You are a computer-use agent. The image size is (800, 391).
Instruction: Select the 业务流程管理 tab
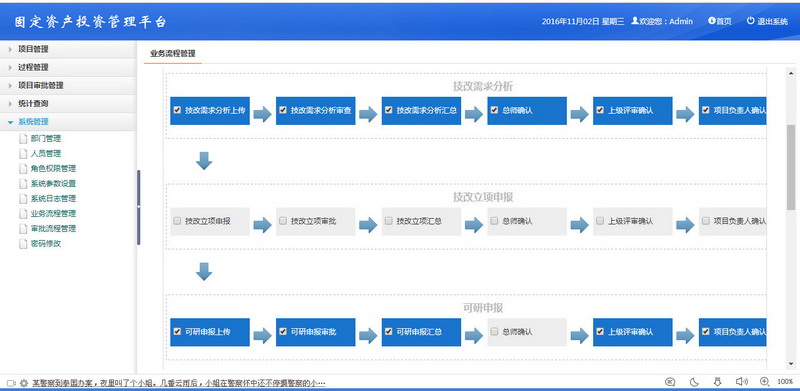pyautogui.click(x=172, y=54)
